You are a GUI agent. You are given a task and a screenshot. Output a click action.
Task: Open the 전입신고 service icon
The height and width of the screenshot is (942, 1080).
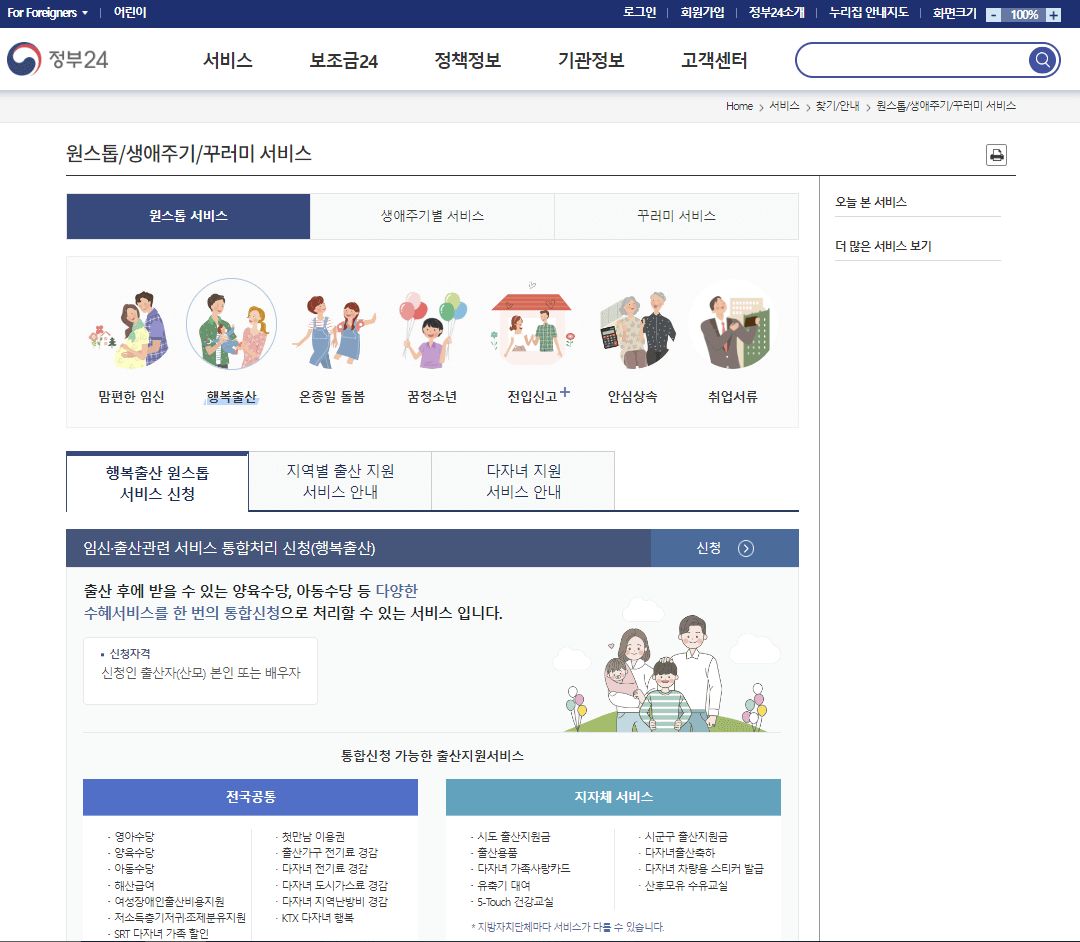click(x=531, y=330)
